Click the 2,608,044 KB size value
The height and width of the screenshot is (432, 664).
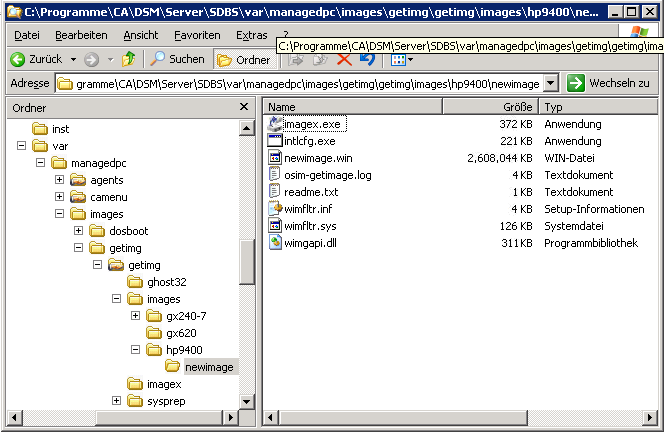[x=500, y=158]
